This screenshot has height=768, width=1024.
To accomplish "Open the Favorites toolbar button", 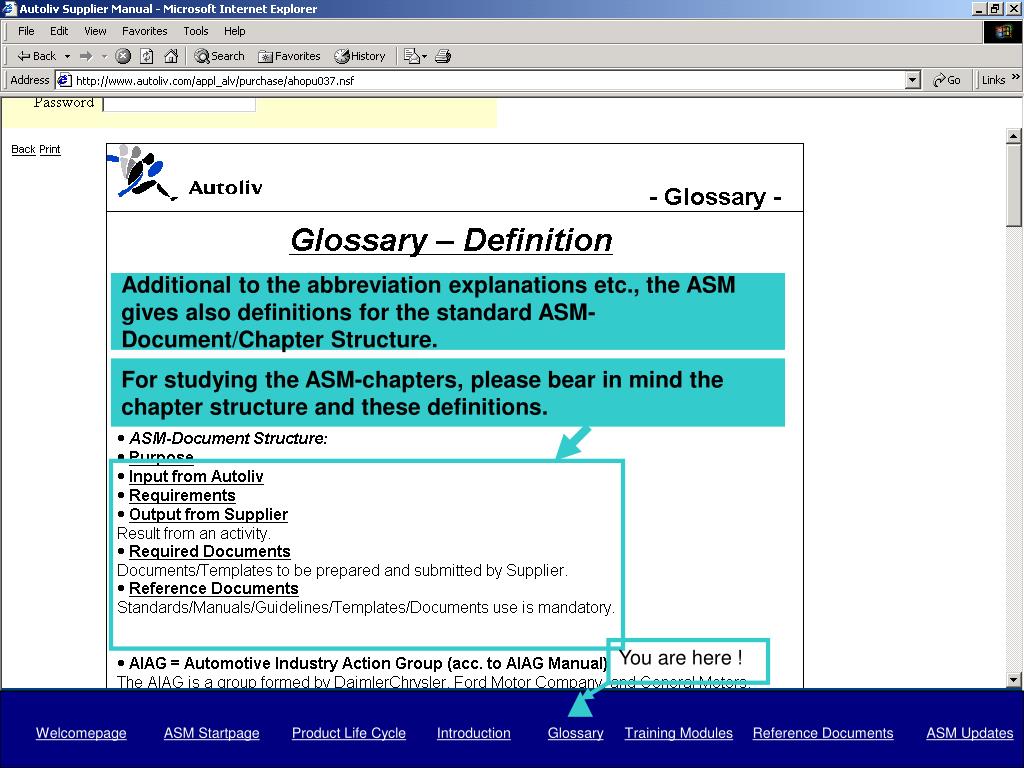I will (x=289, y=56).
